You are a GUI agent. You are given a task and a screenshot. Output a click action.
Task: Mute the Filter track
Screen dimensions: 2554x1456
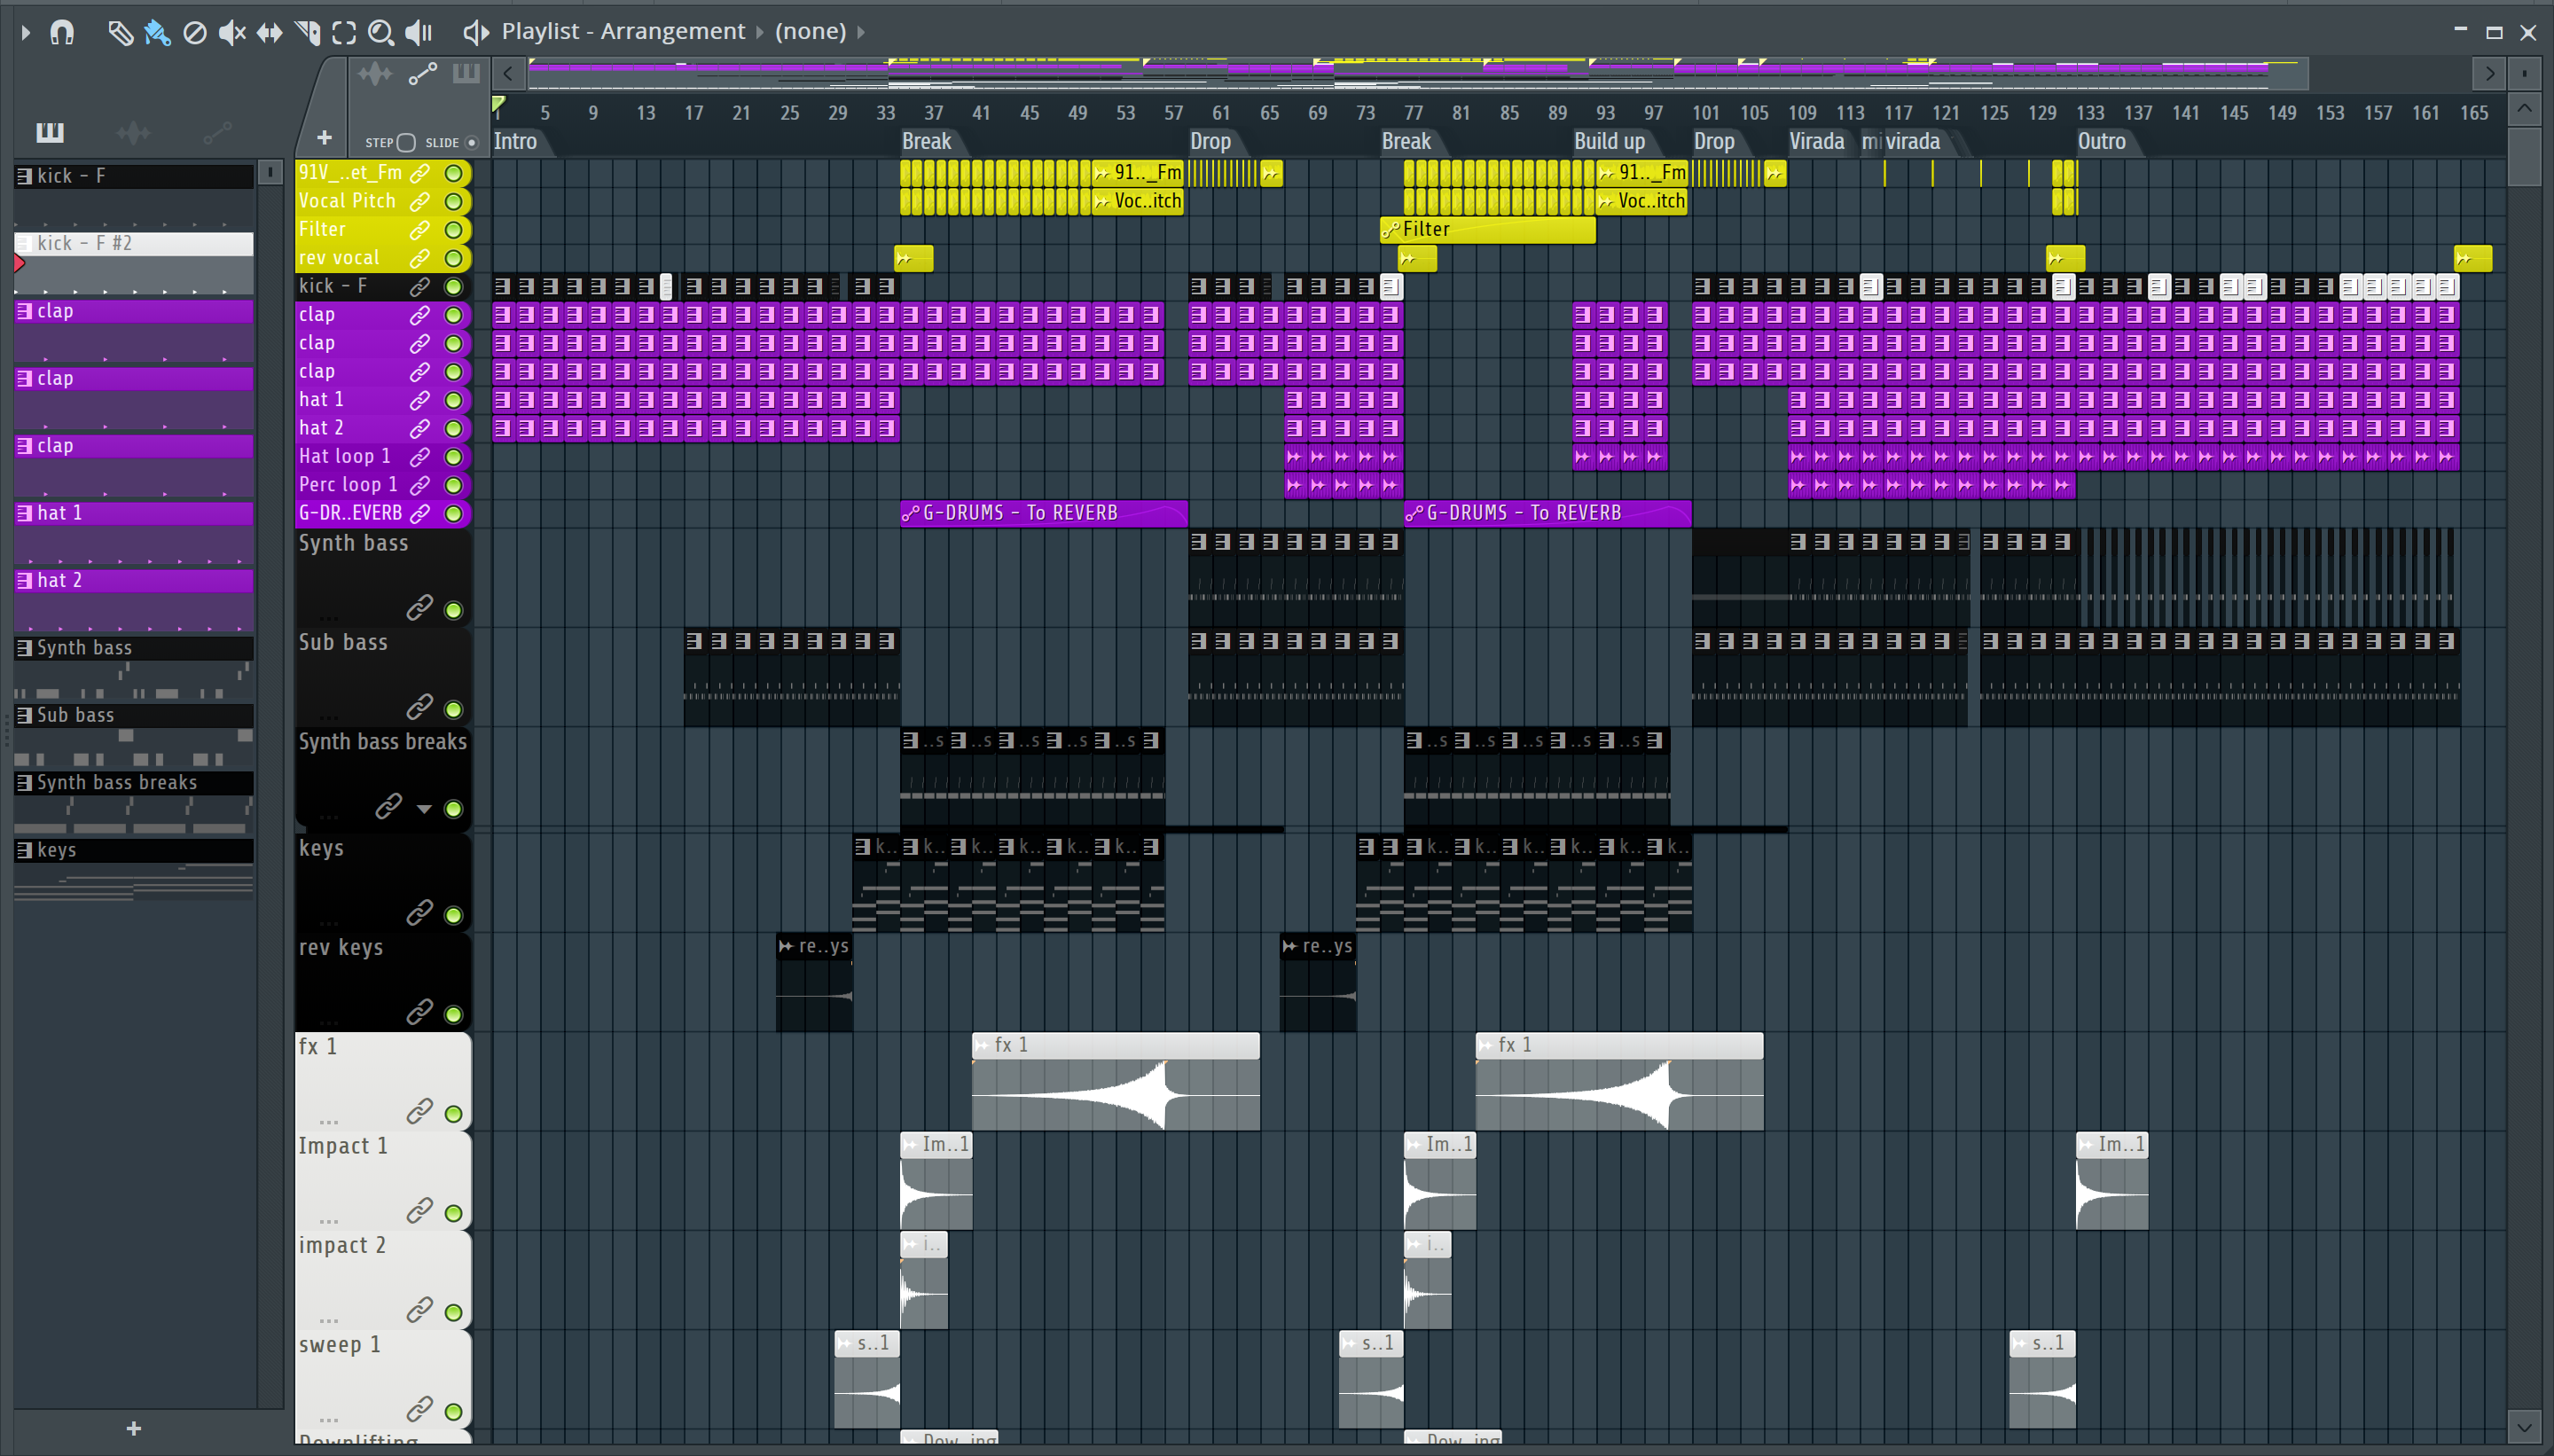click(x=453, y=230)
